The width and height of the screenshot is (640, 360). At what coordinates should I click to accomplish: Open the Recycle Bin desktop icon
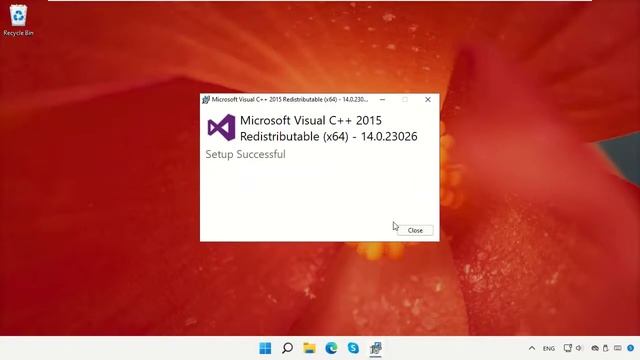pos(18,20)
